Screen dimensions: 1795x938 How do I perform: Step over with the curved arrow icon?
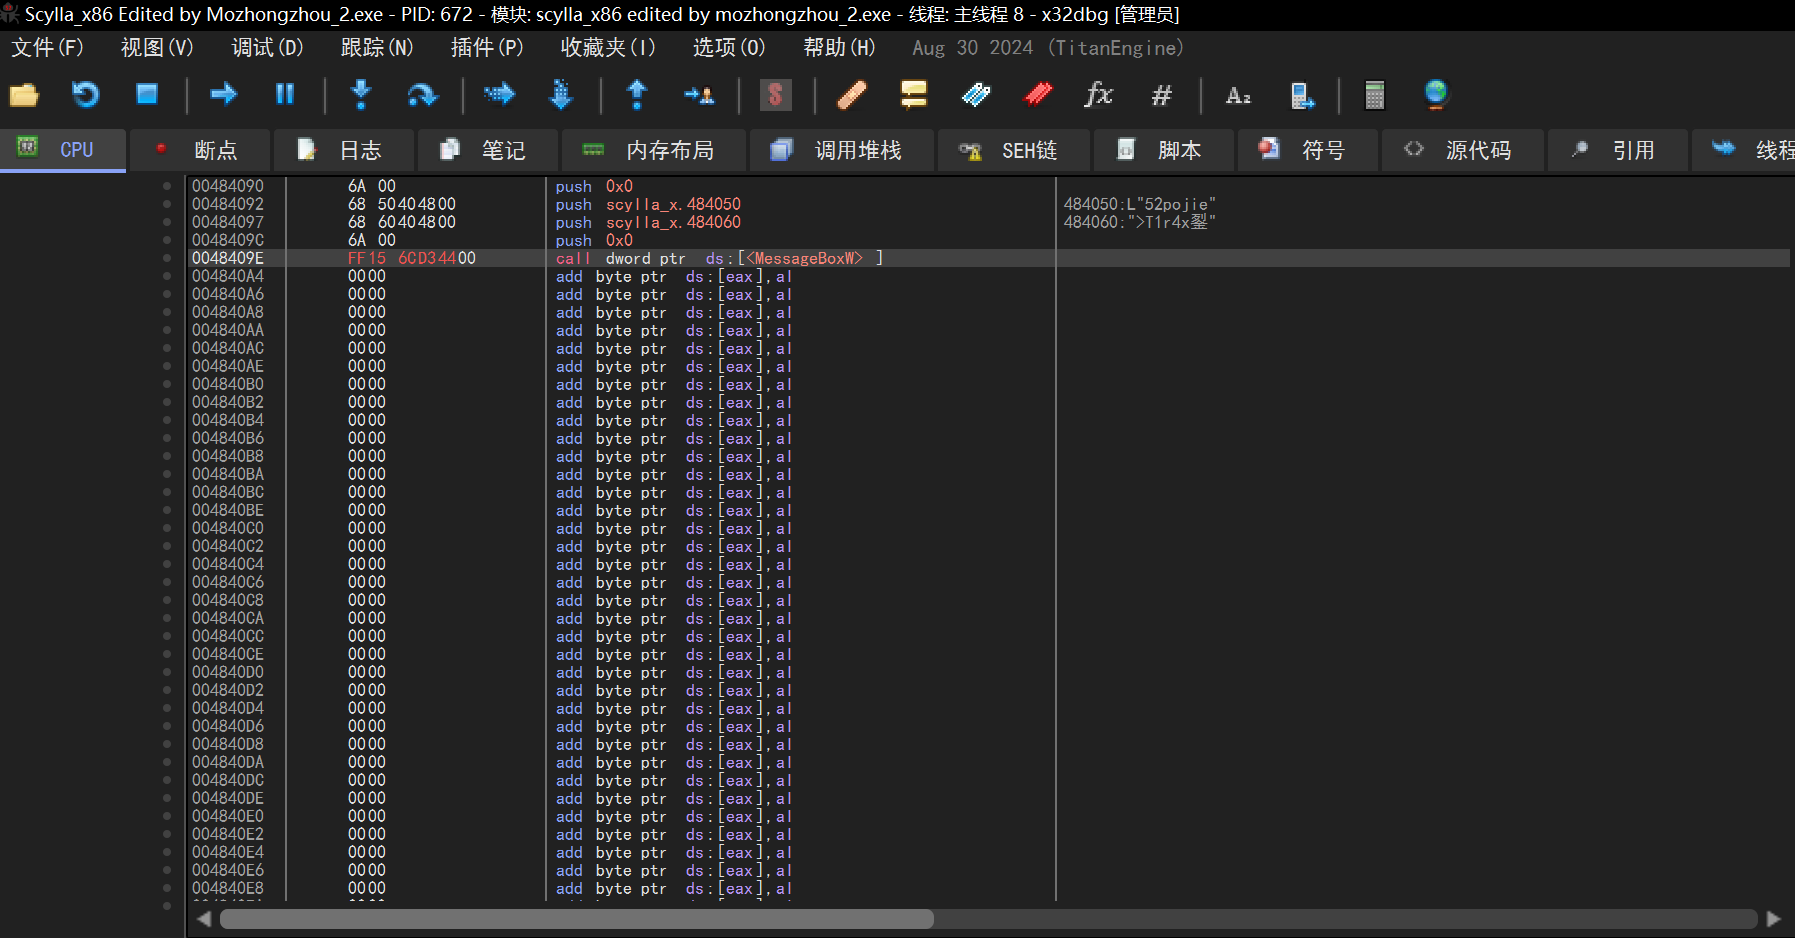422,95
